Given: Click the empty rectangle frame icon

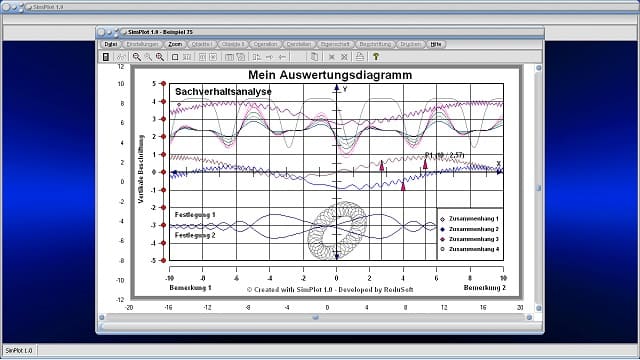Looking at the screenshot, I should (x=175, y=57).
